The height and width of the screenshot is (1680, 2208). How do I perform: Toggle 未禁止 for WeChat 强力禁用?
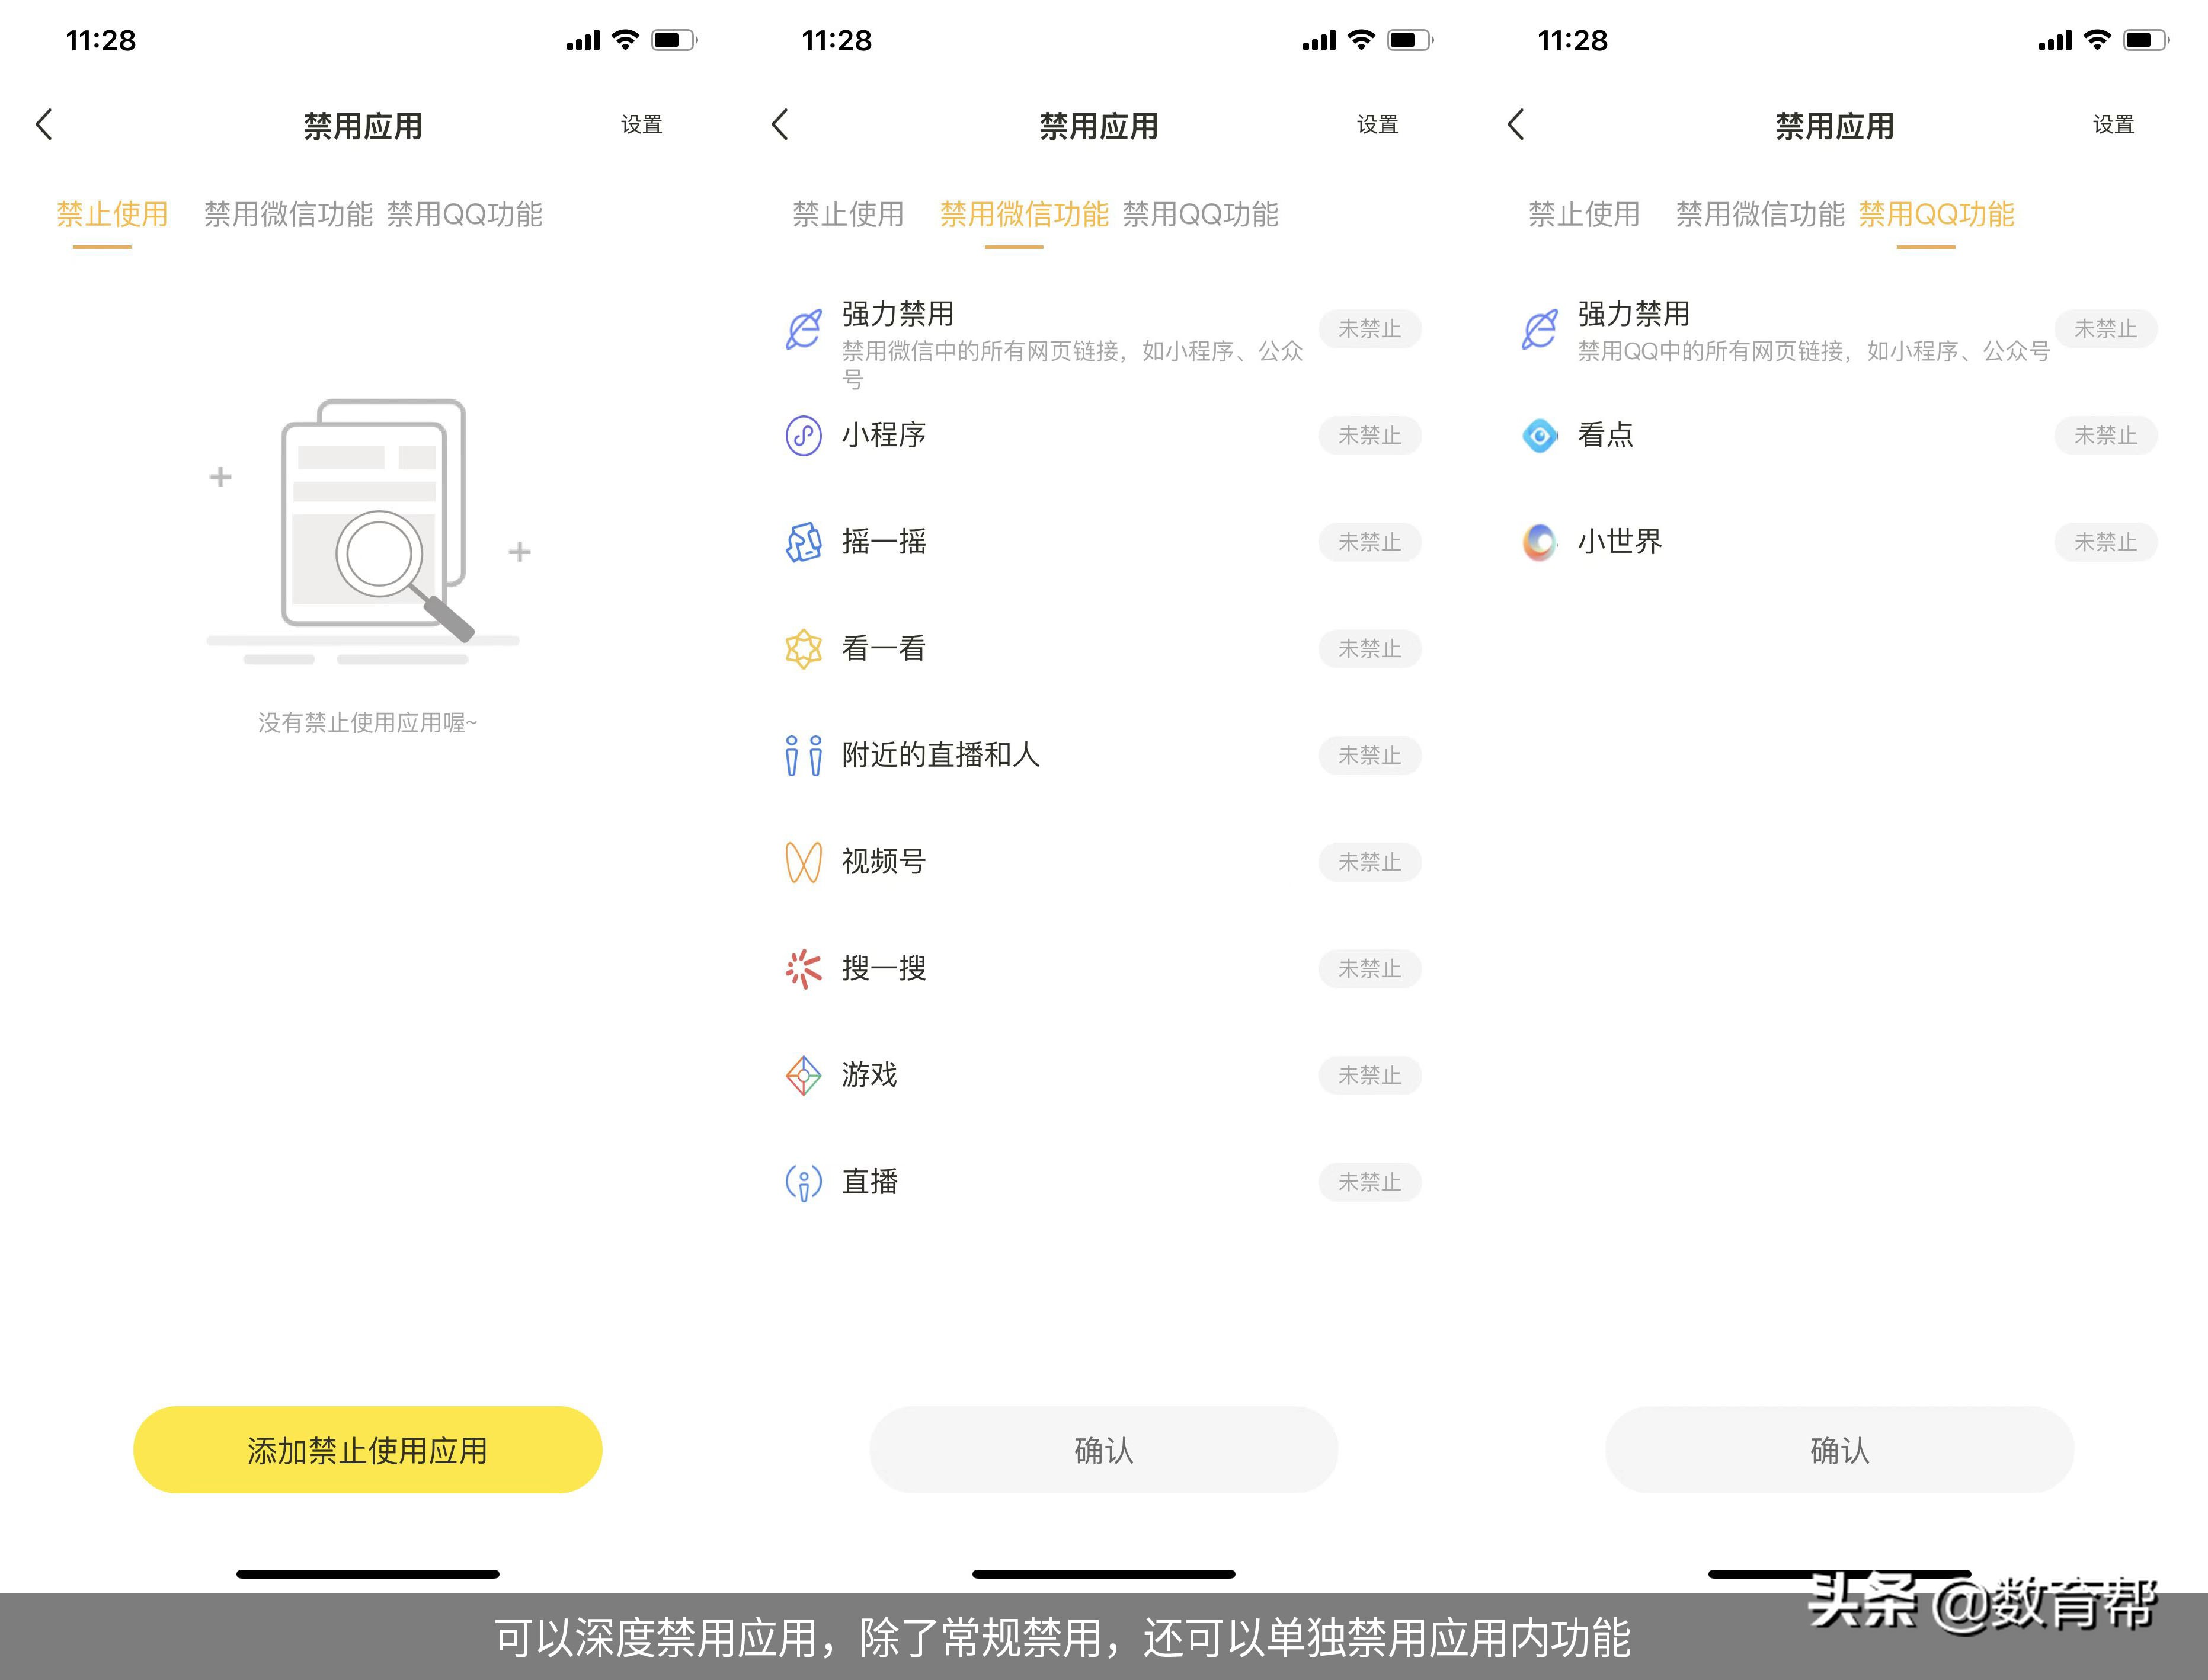click(x=1370, y=329)
